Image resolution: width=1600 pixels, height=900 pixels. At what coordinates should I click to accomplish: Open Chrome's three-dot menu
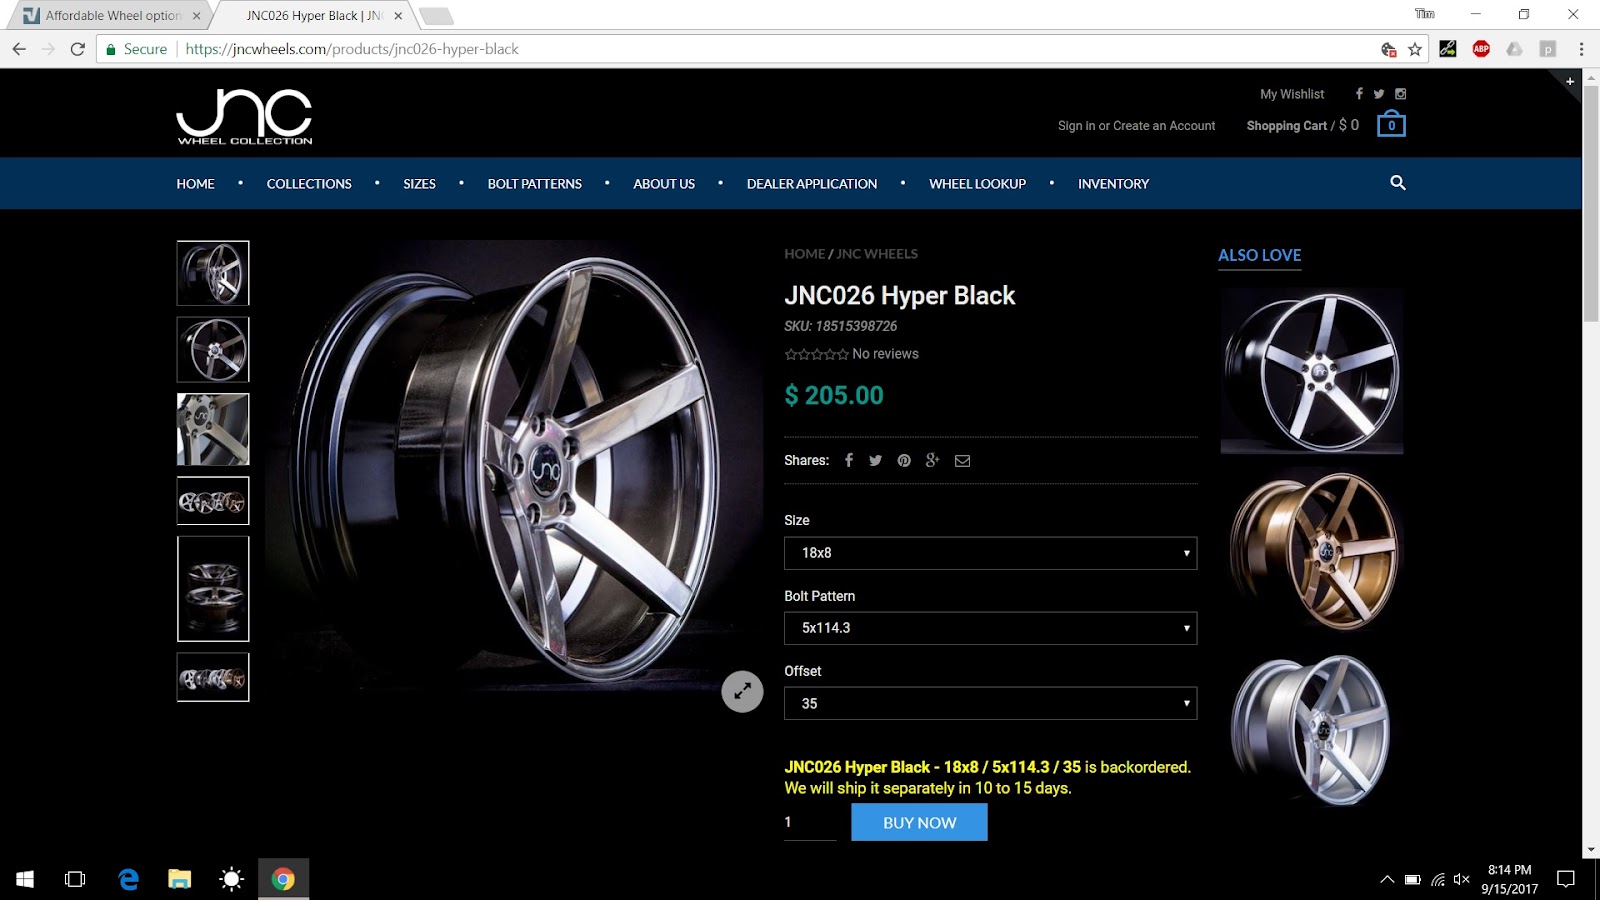point(1581,49)
